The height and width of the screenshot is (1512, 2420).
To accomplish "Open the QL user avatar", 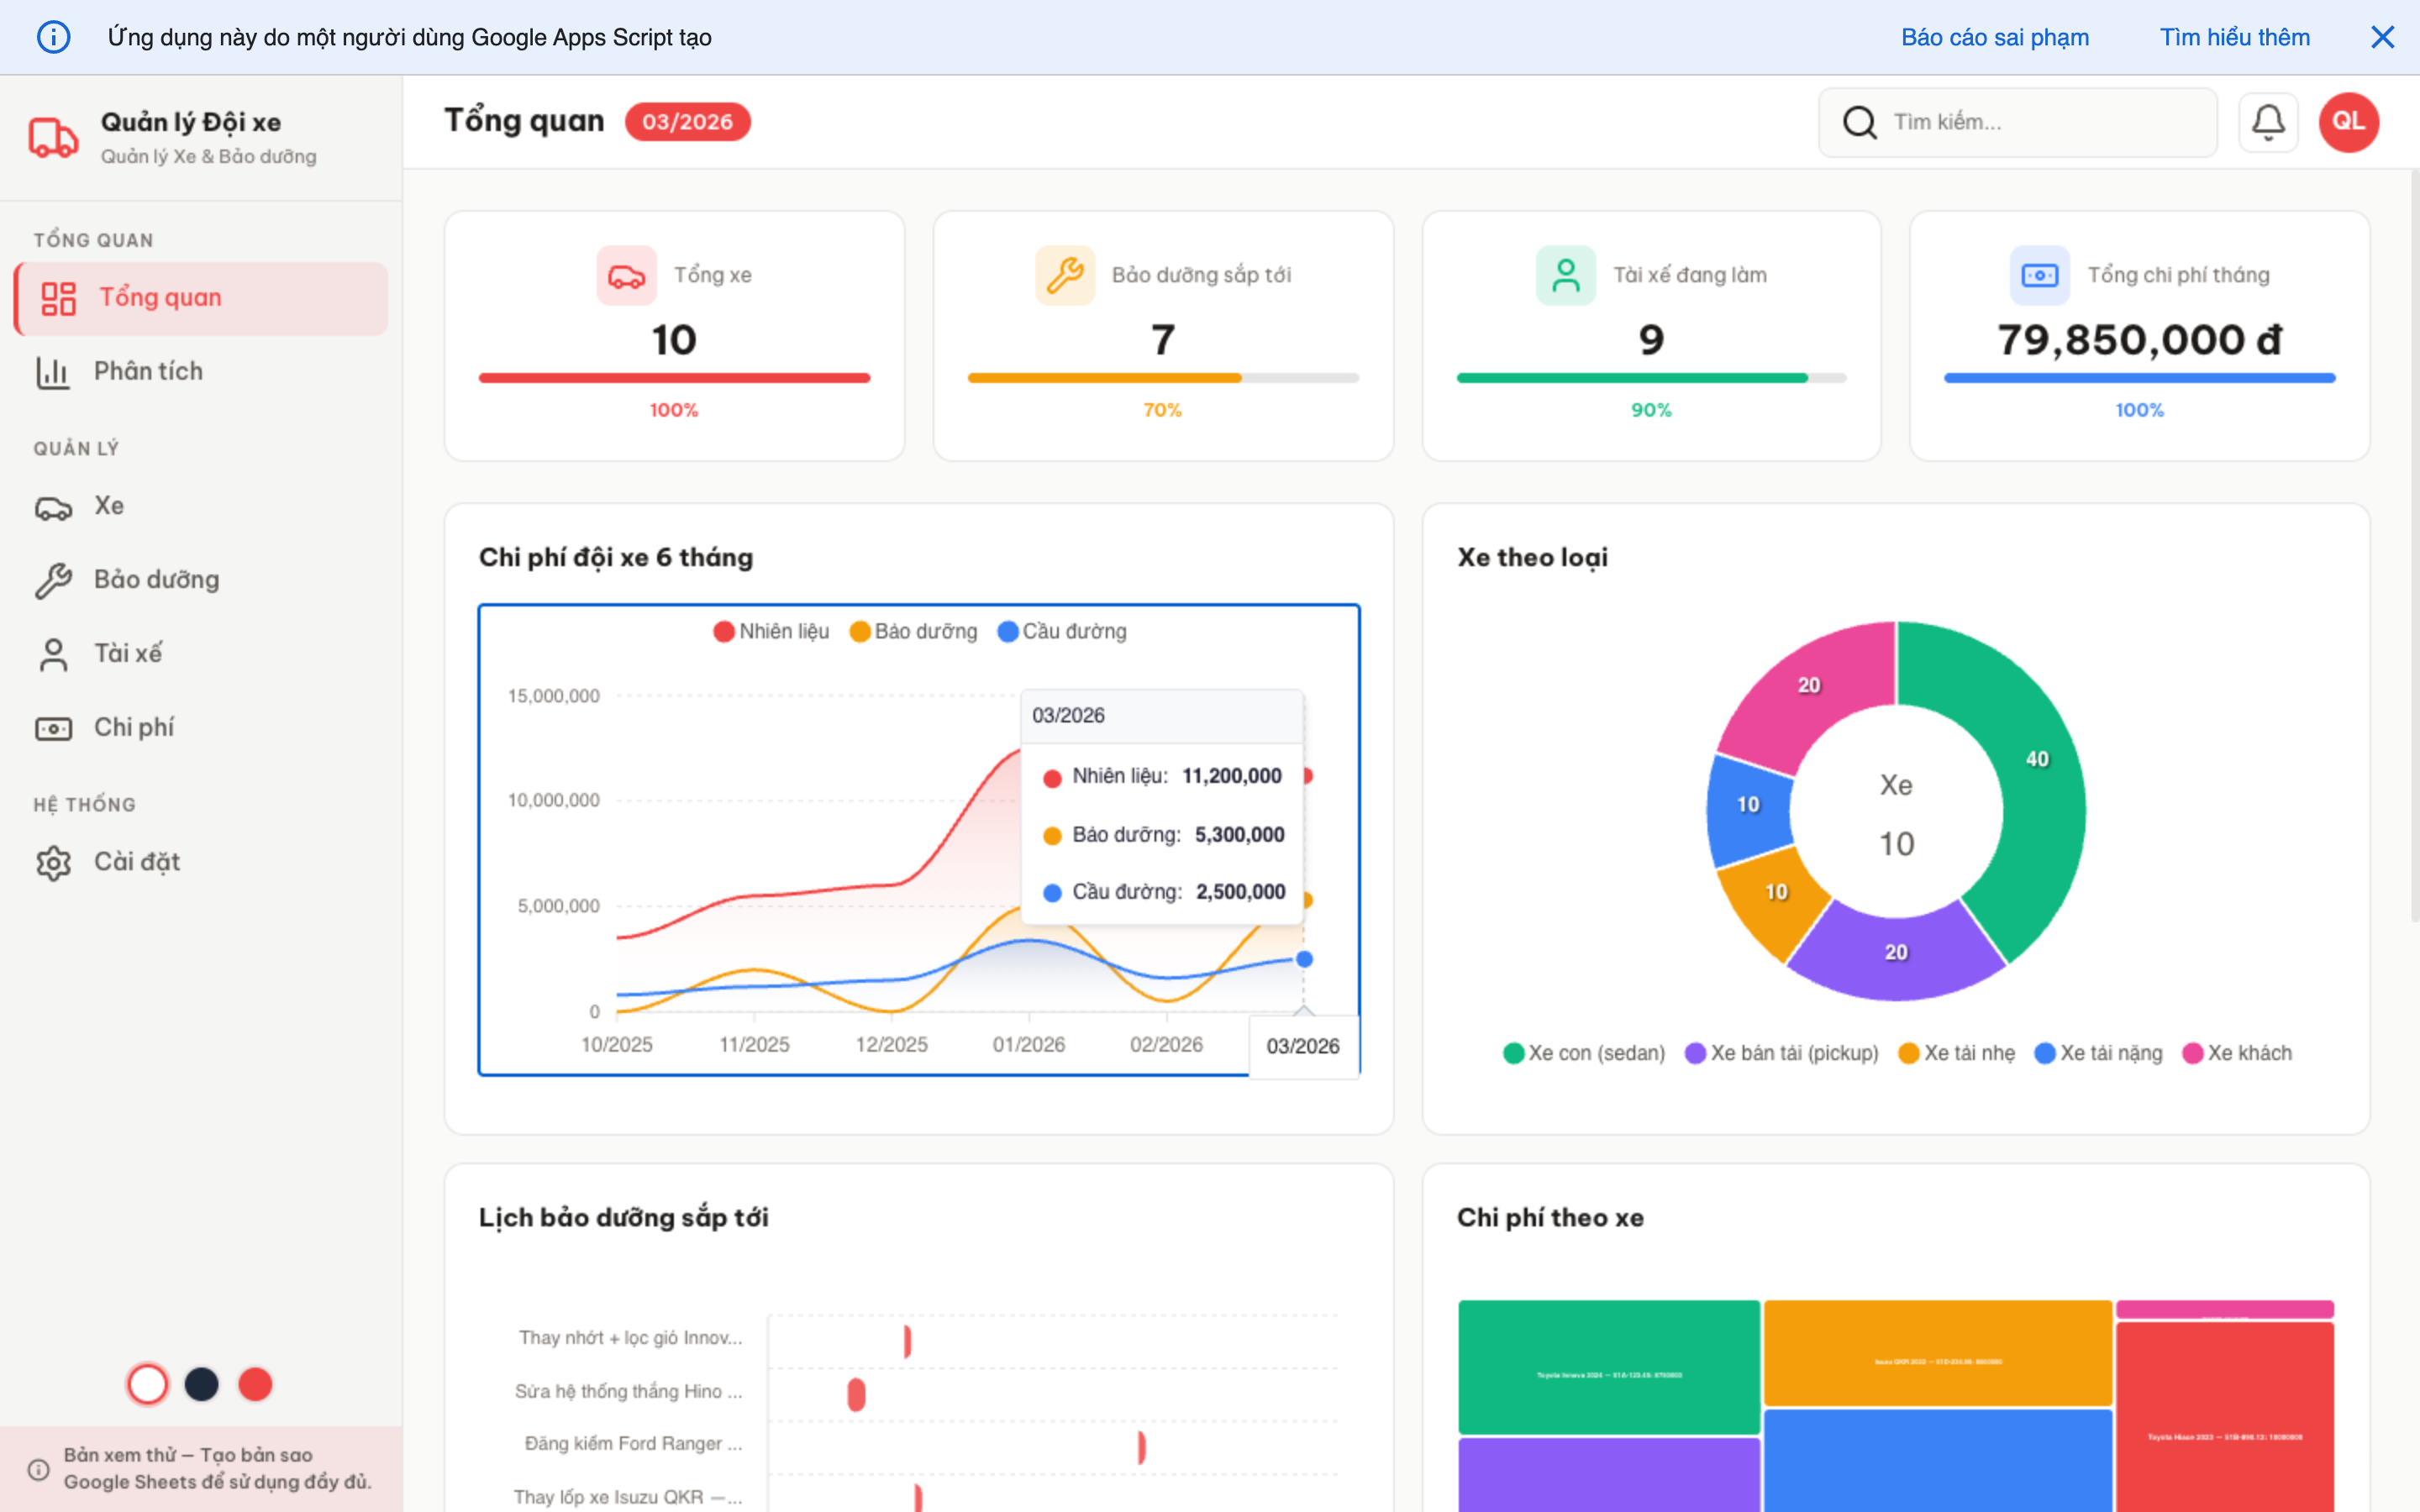I will [x=2348, y=122].
